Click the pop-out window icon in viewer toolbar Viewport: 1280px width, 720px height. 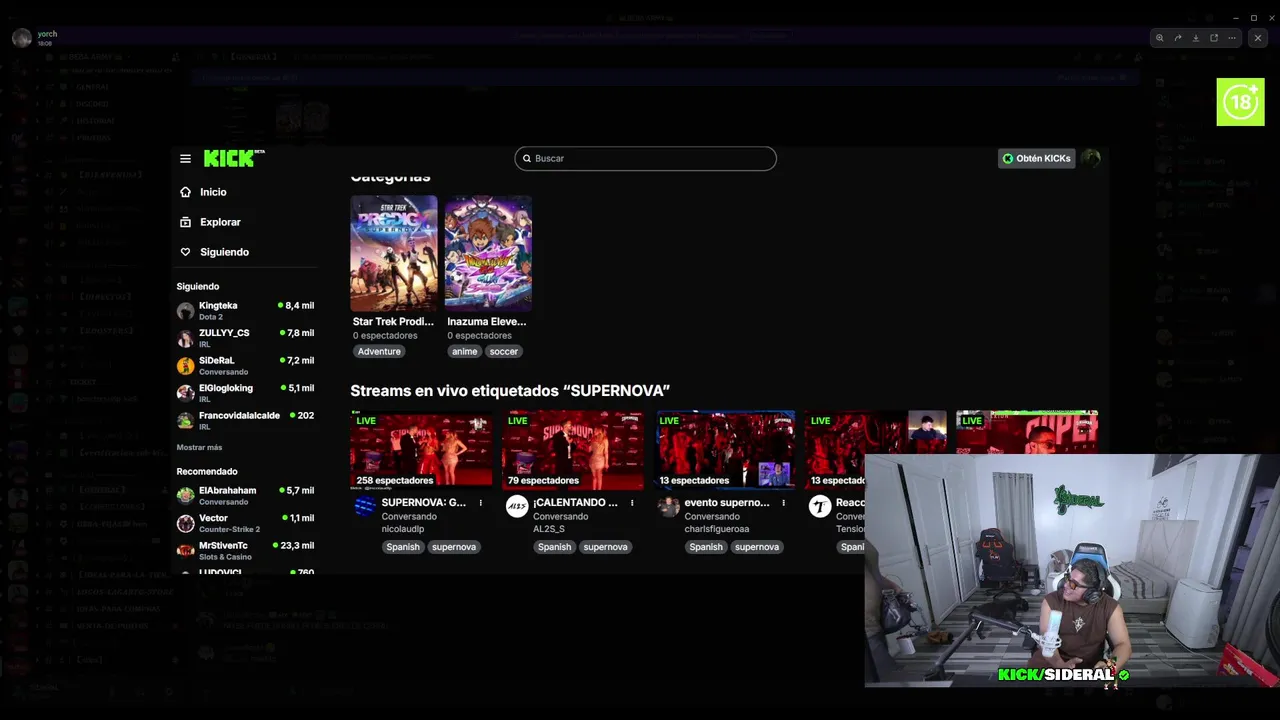tap(1214, 38)
